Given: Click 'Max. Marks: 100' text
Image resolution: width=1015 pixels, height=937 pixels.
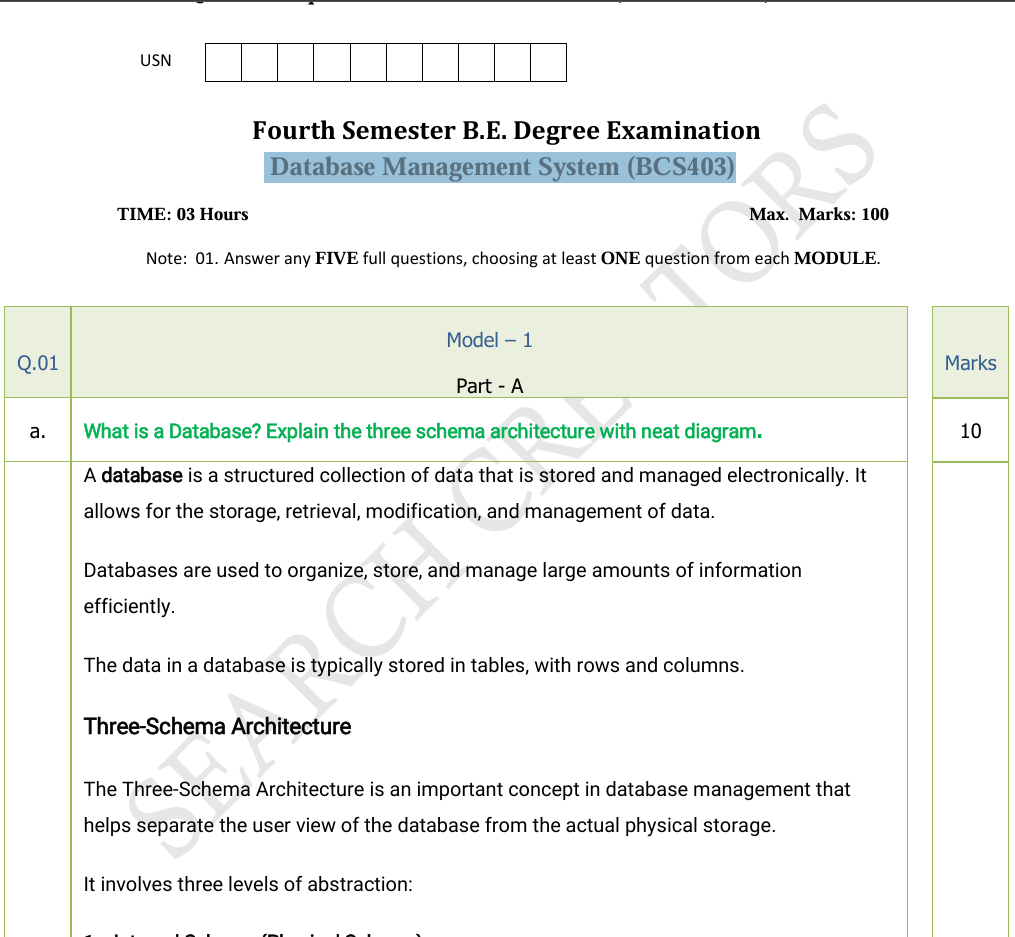Looking at the screenshot, I should click(x=819, y=214).
